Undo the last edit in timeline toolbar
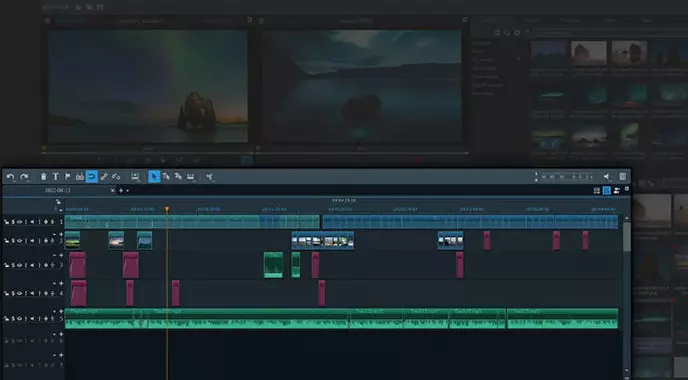The width and height of the screenshot is (688, 380). pos(11,177)
